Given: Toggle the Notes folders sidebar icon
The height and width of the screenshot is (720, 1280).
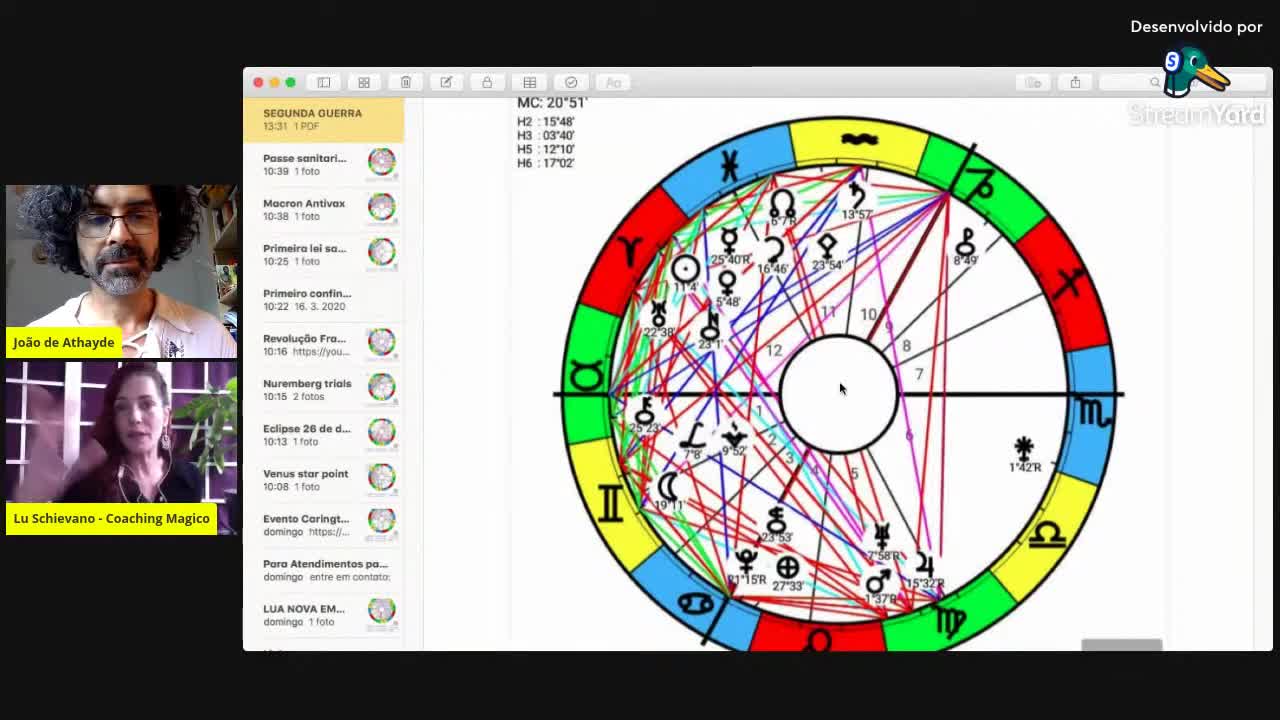Looking at the screenshot, I should pyautogui.click(x=324, y=82).
